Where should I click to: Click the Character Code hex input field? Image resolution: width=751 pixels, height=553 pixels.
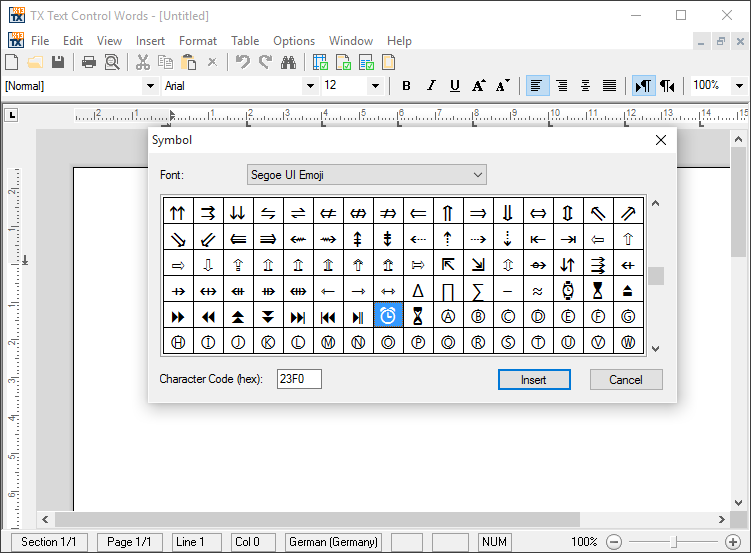point(299,380)
